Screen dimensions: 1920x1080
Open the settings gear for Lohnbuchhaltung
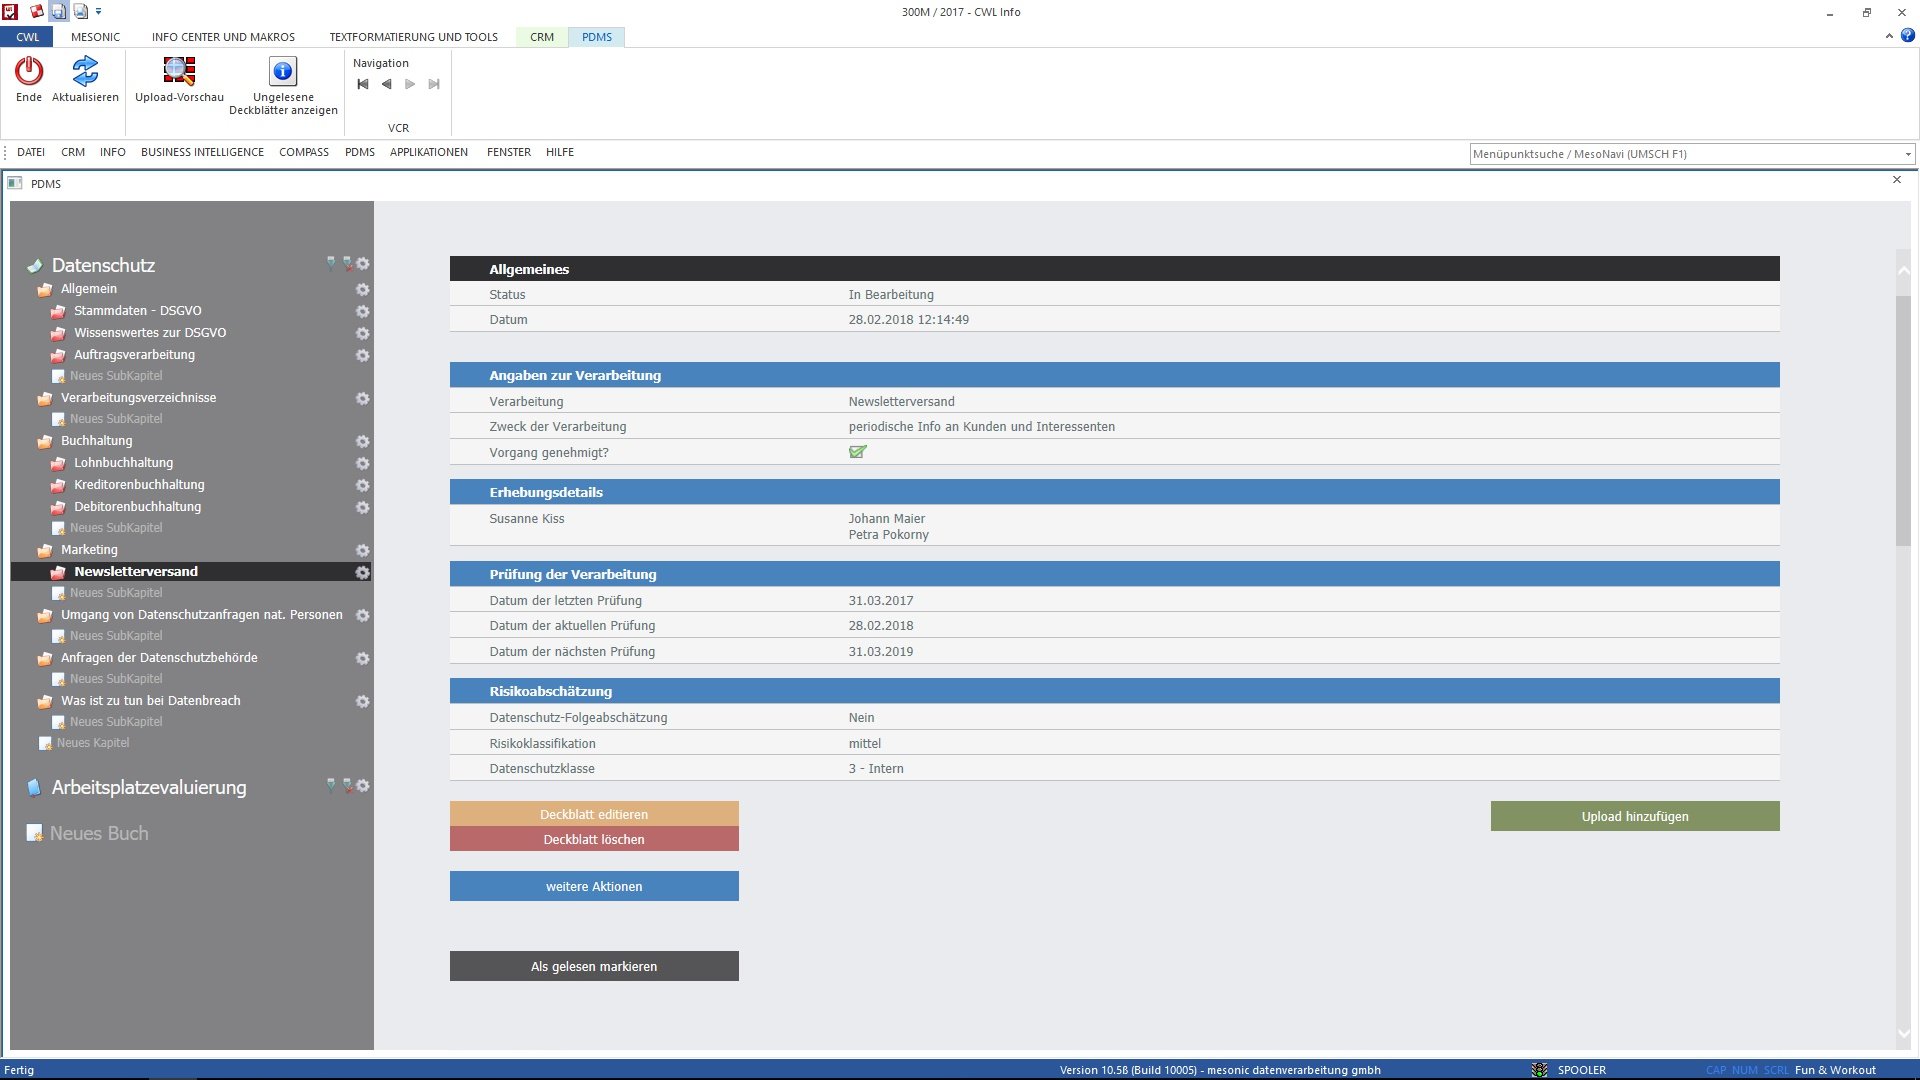click(362, 463)
